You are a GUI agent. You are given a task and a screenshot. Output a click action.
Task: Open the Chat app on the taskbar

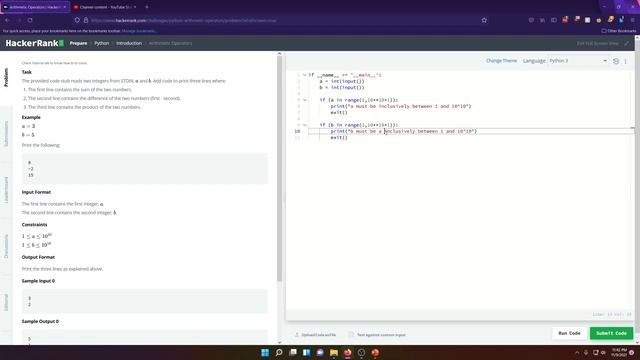[x=320, y=352]
